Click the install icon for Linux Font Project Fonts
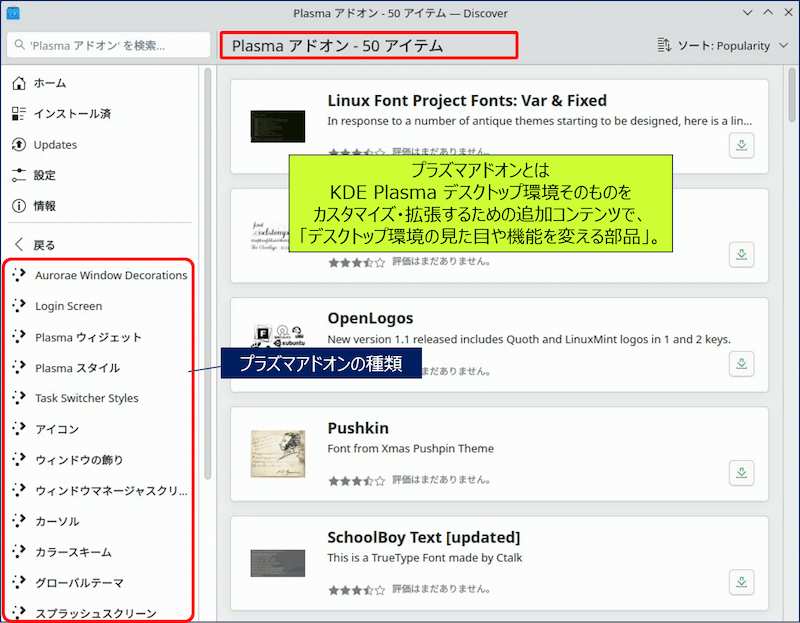This screenshot has height=623, width=800. click(x=741, y=145)
